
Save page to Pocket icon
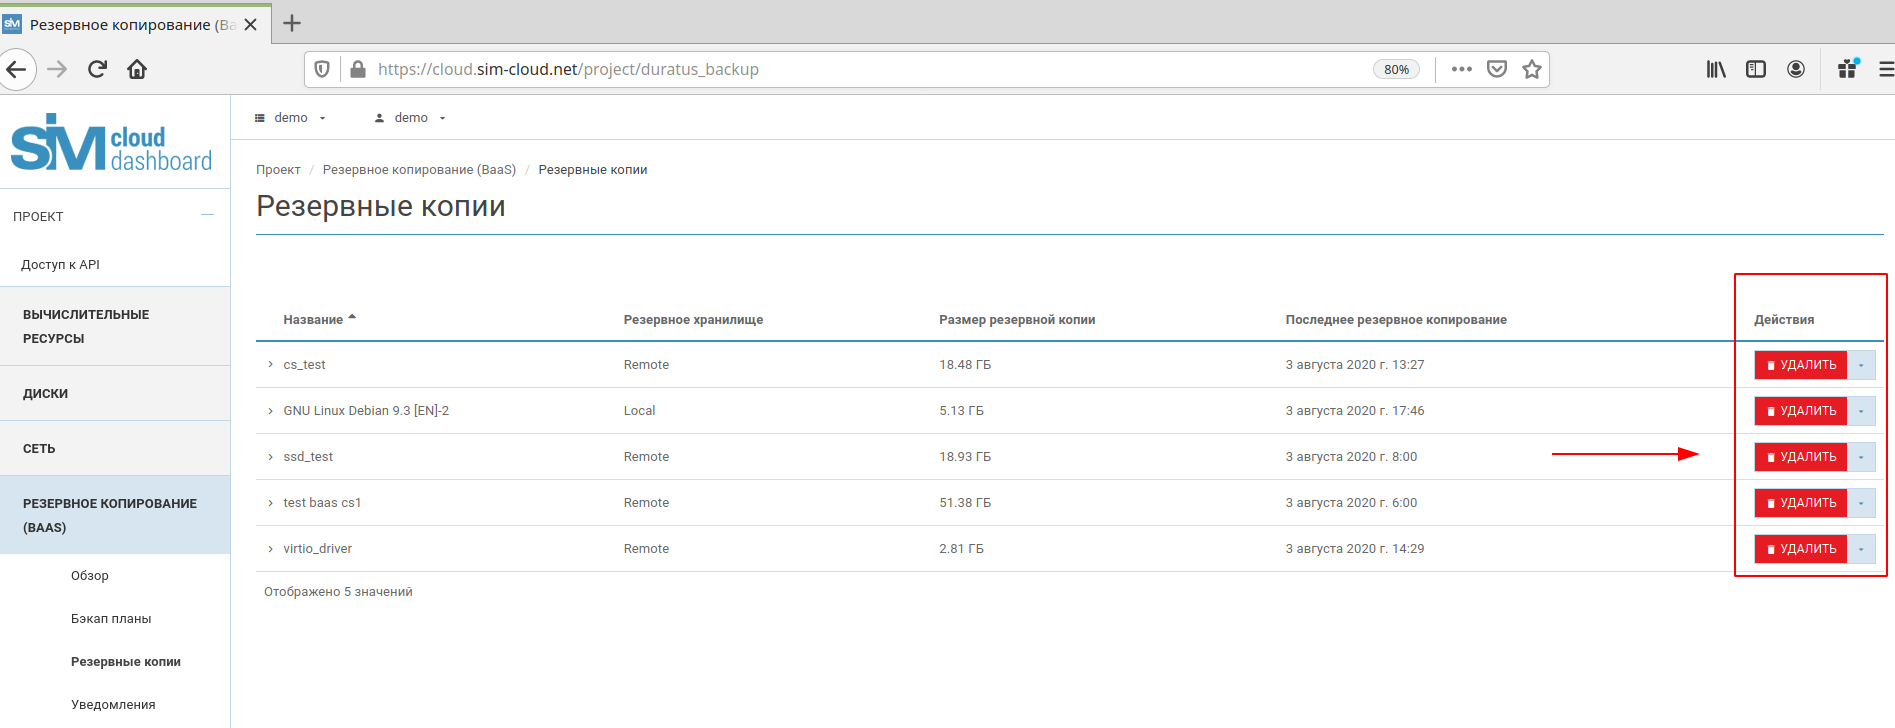1496,69
